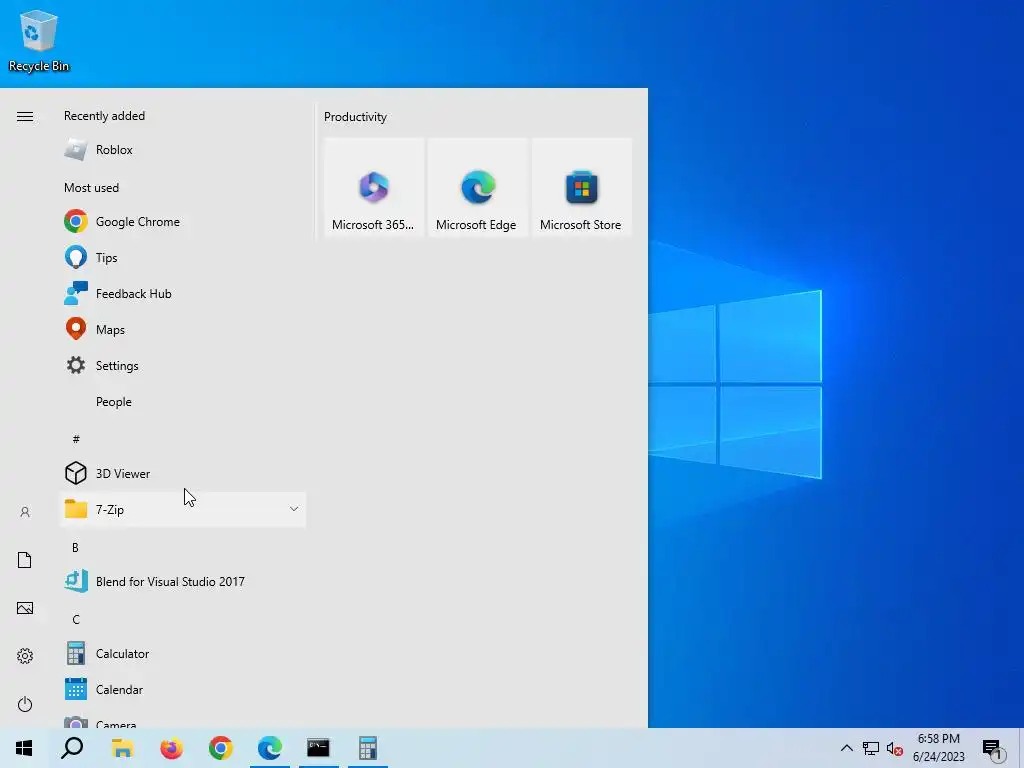Open network status tray icon
Viewport: 1024px width, 768px height.
871,748
